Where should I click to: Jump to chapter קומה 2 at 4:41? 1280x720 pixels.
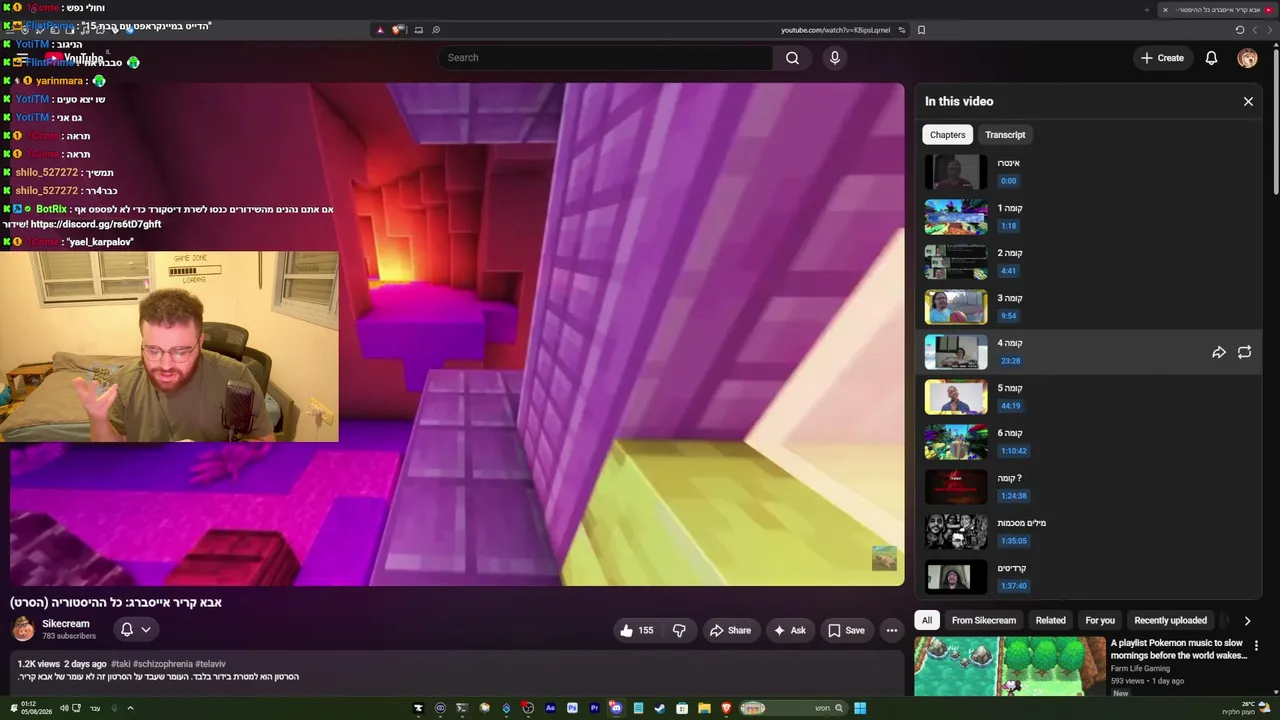pos(1090,262)
